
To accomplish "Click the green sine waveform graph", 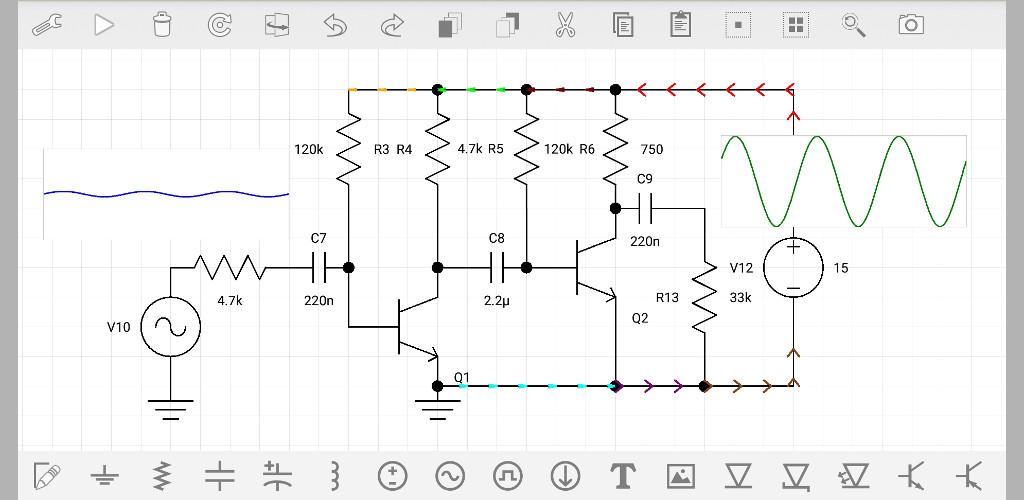I will click(843, 182).
